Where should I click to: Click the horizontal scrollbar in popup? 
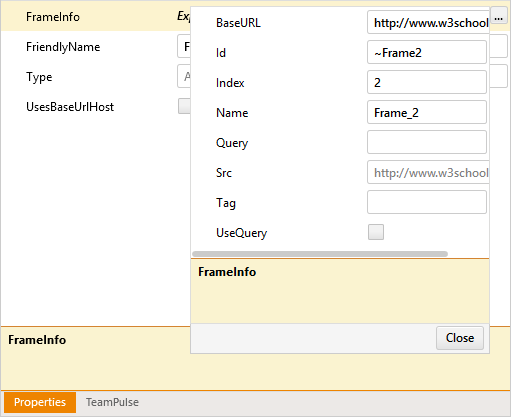point(320,254)
